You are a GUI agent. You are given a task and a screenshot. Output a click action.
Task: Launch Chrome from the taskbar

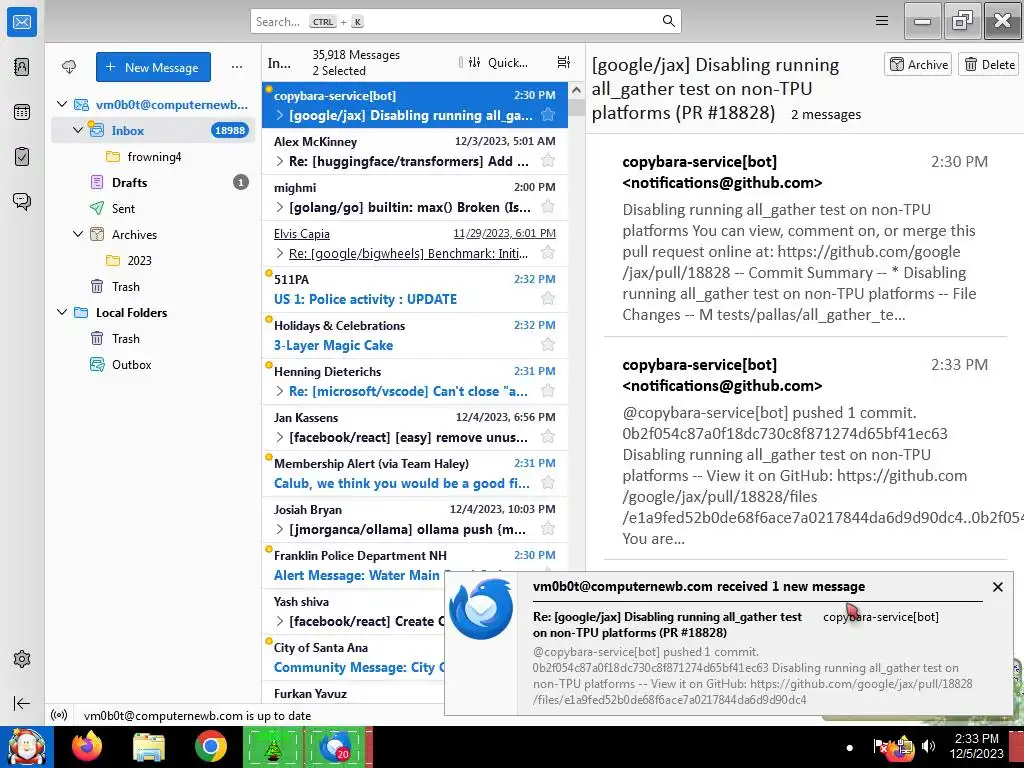click(210, 746)
